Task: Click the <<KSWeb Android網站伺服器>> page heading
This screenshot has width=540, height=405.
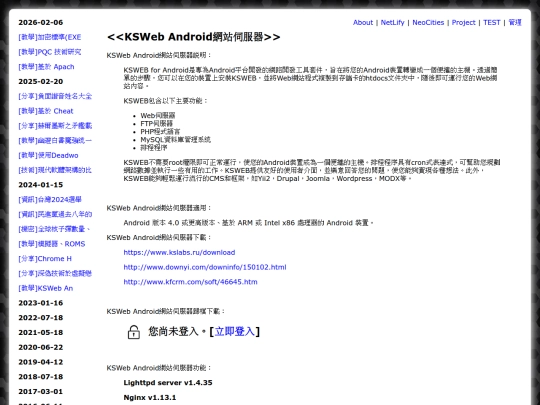Action: click(194, 37)
